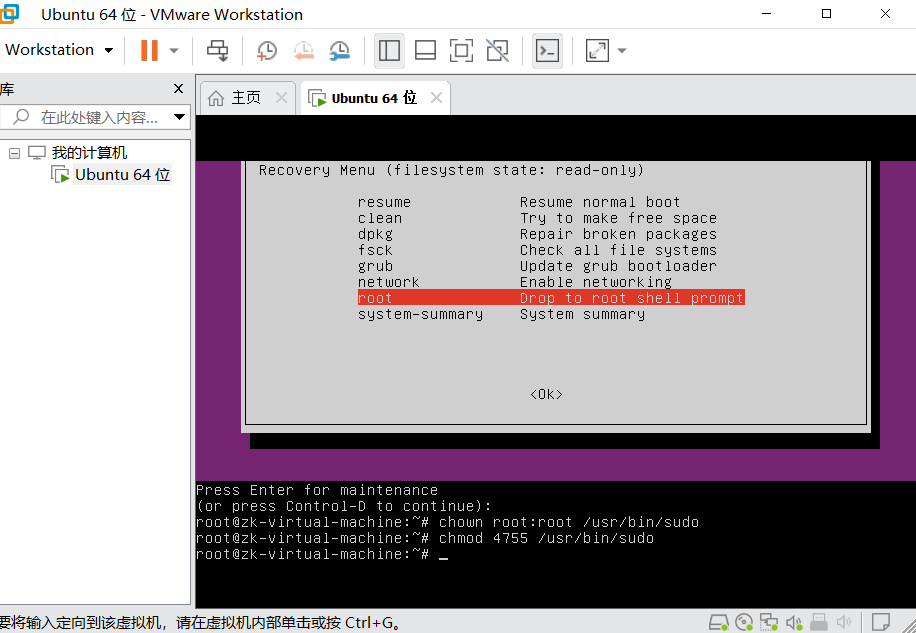Open the message log note icon

point(881,622)
